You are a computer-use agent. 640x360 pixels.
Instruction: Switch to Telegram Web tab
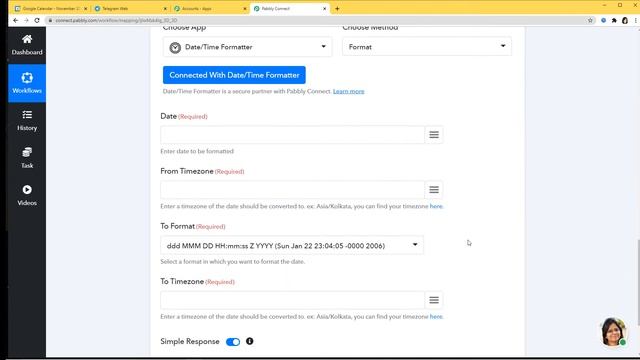(x=130, y=9)
